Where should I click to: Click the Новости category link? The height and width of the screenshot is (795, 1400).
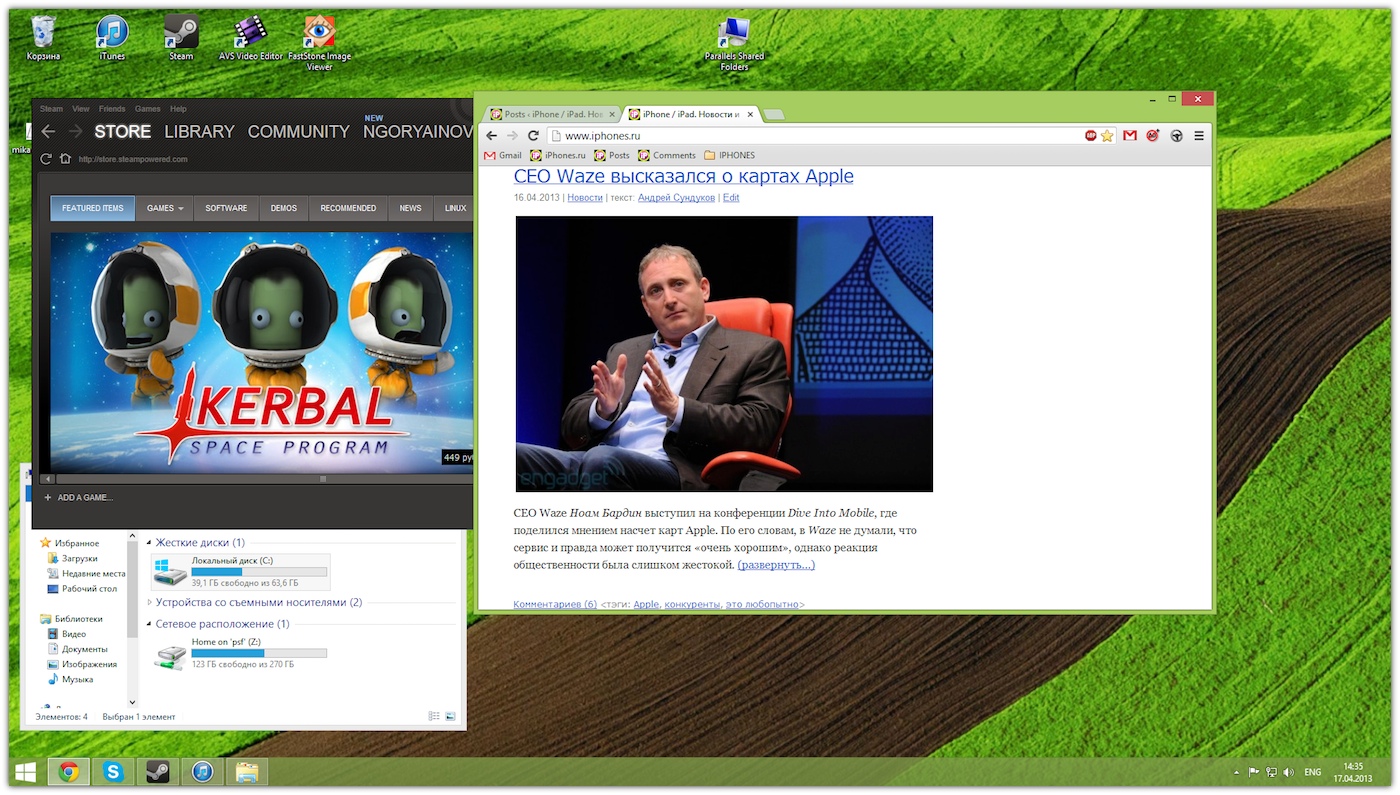(585, 198)
